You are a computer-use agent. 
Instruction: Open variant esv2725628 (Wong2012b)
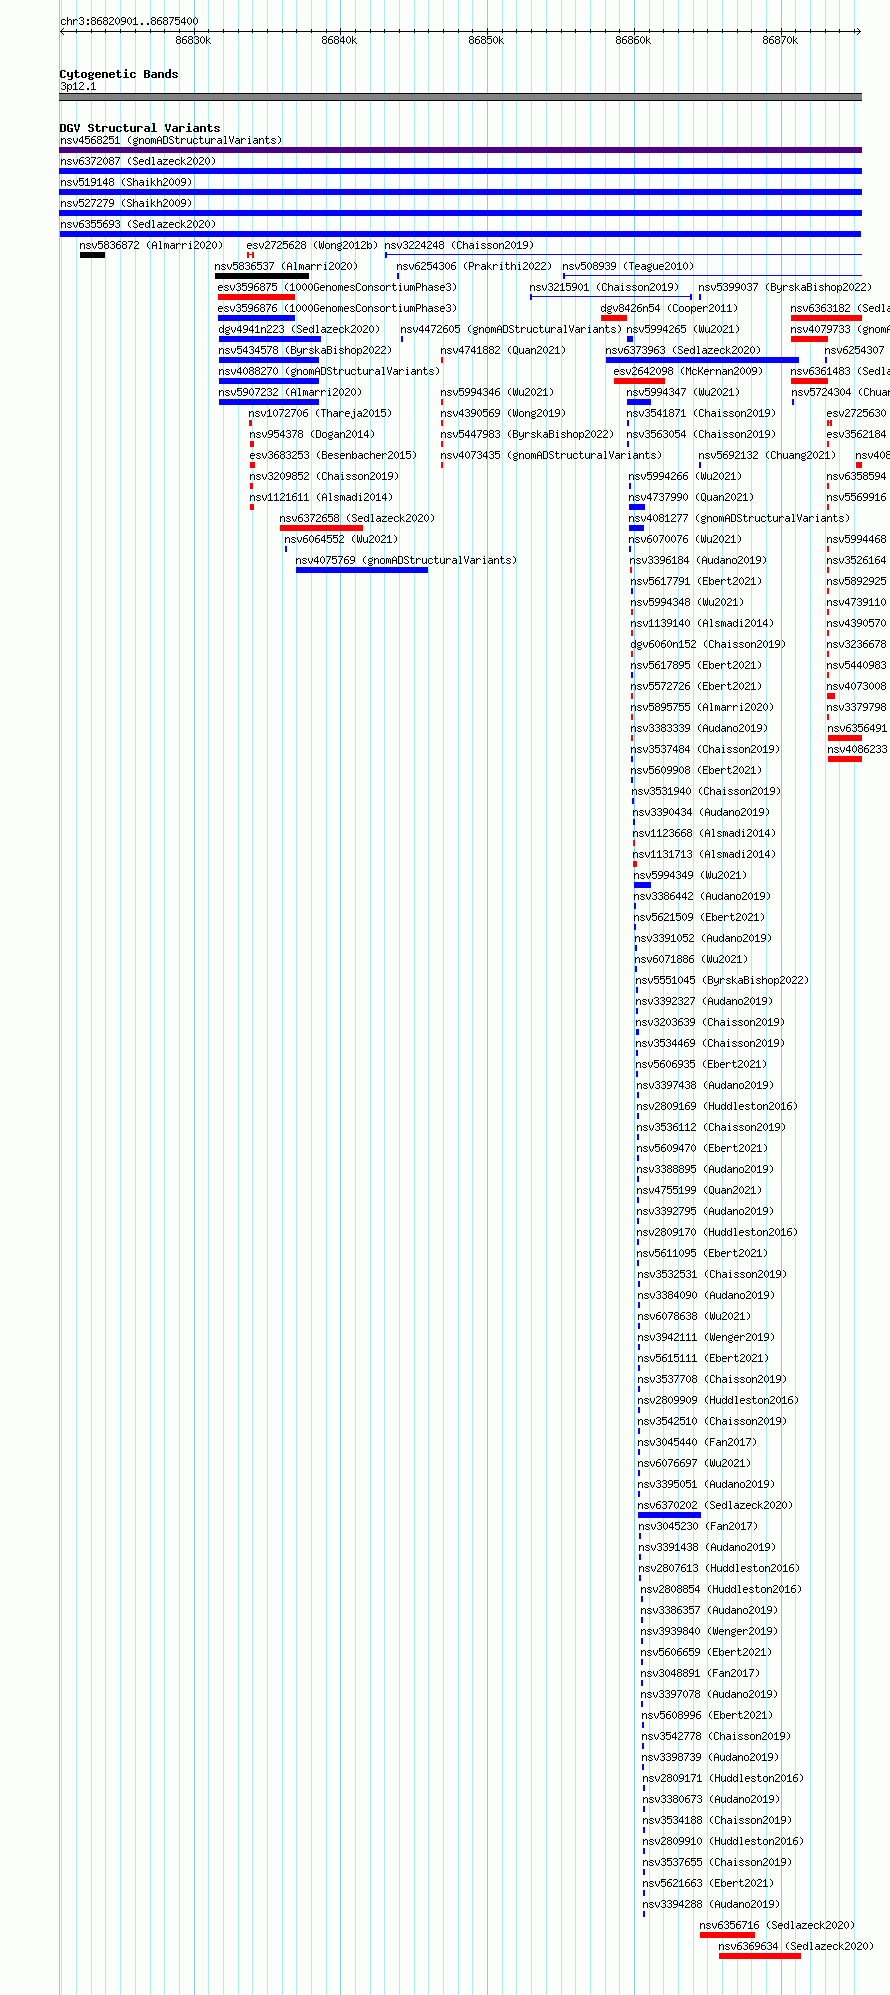pyautogui.click(x=313, y=245)
